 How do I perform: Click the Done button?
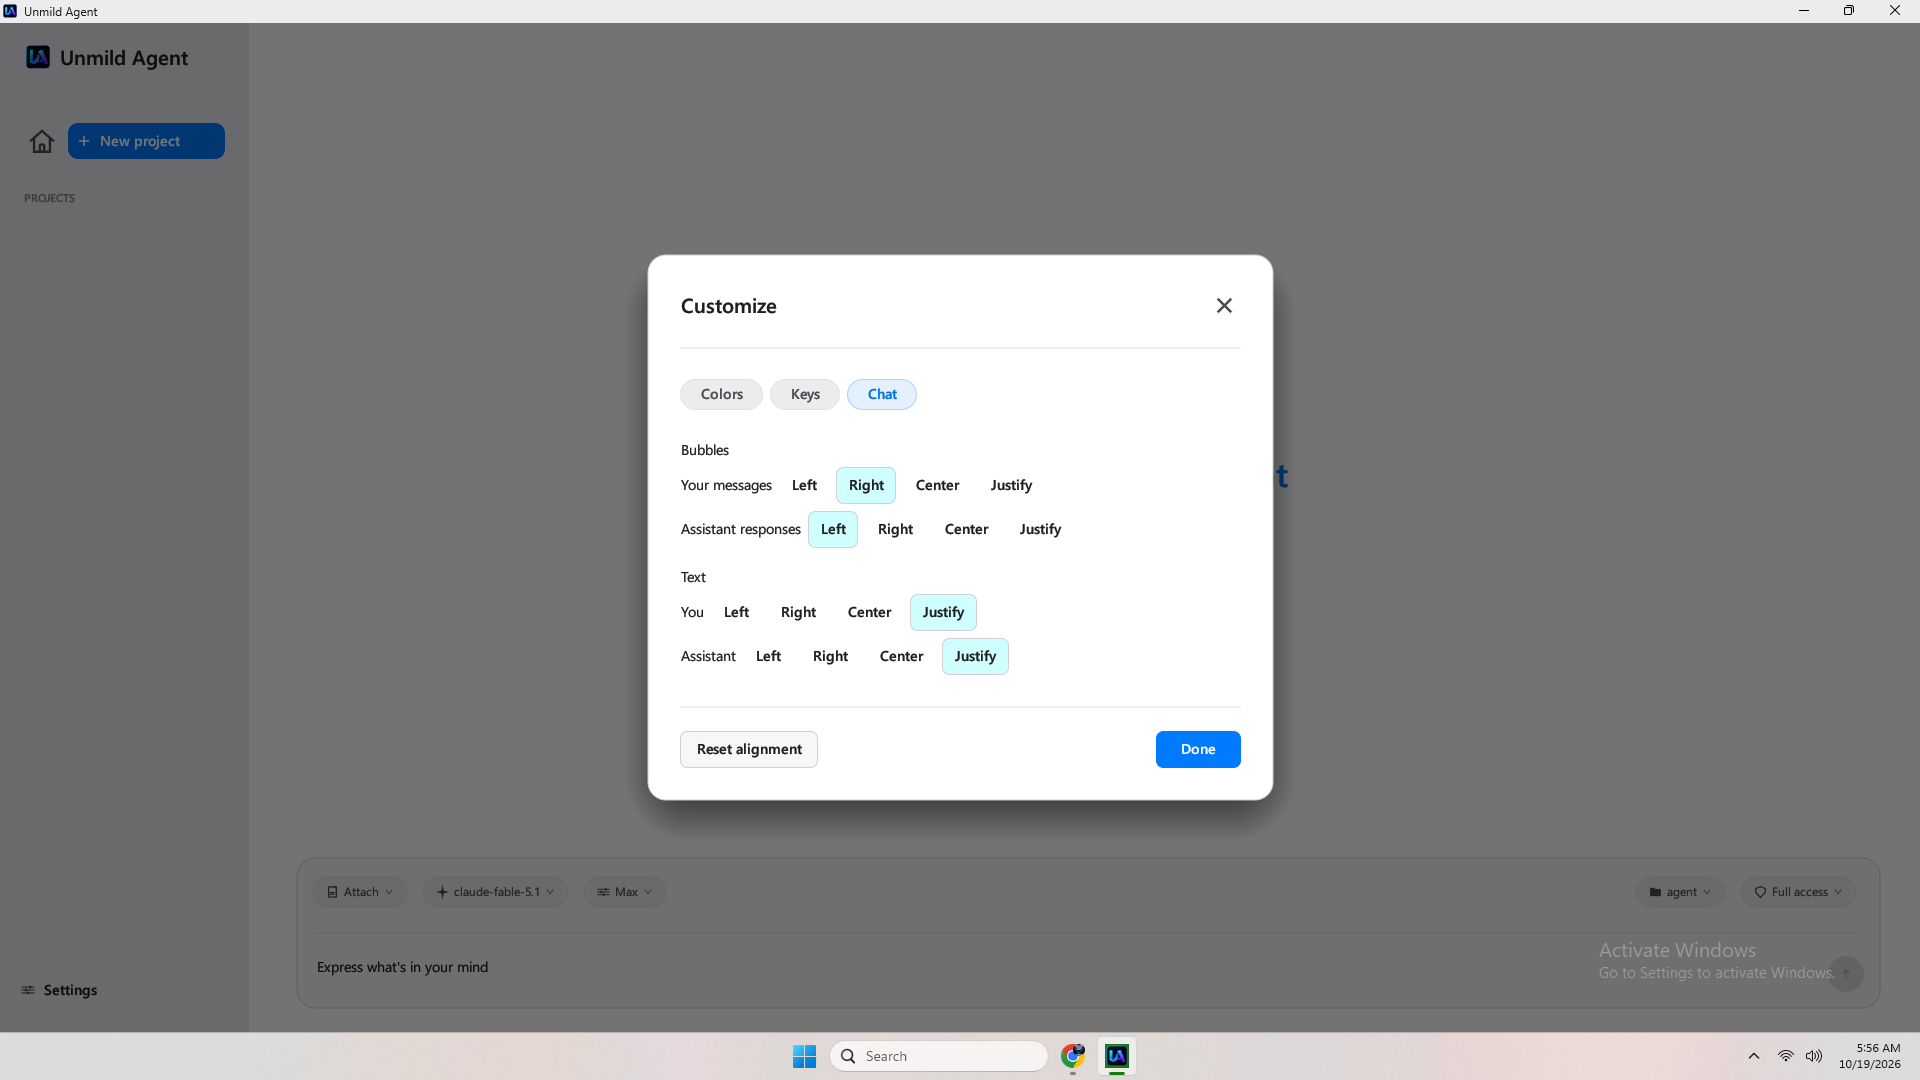[1198, 749]
